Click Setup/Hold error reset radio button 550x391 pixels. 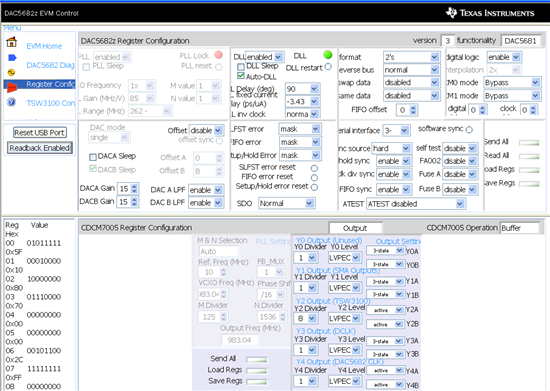coord(314,187)
